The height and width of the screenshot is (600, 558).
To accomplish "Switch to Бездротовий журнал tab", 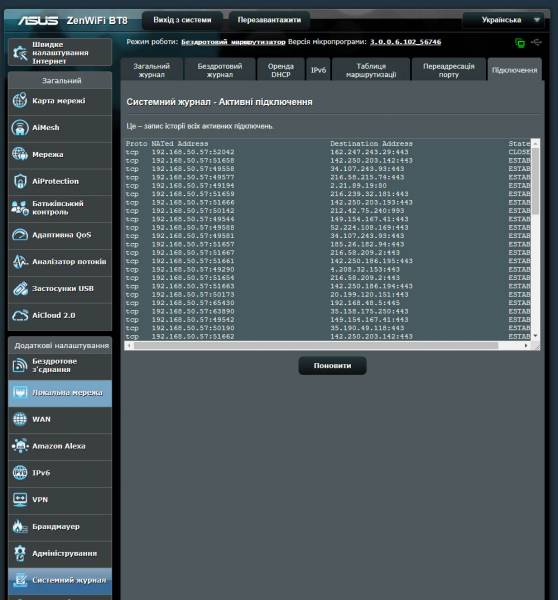I will (x=220, y=70).
